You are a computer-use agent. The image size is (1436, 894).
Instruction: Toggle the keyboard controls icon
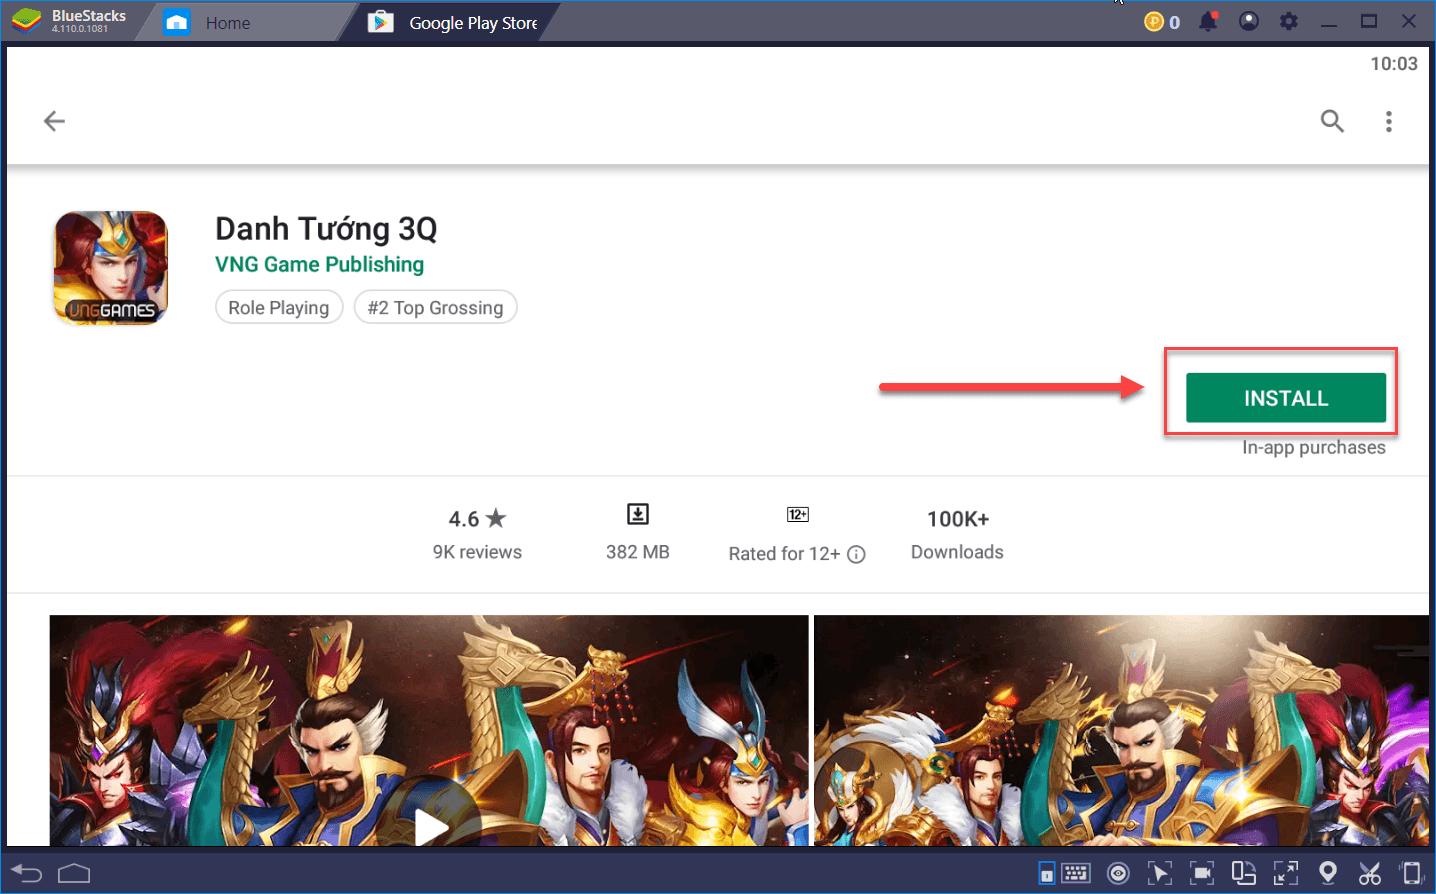coord(1076,873)
